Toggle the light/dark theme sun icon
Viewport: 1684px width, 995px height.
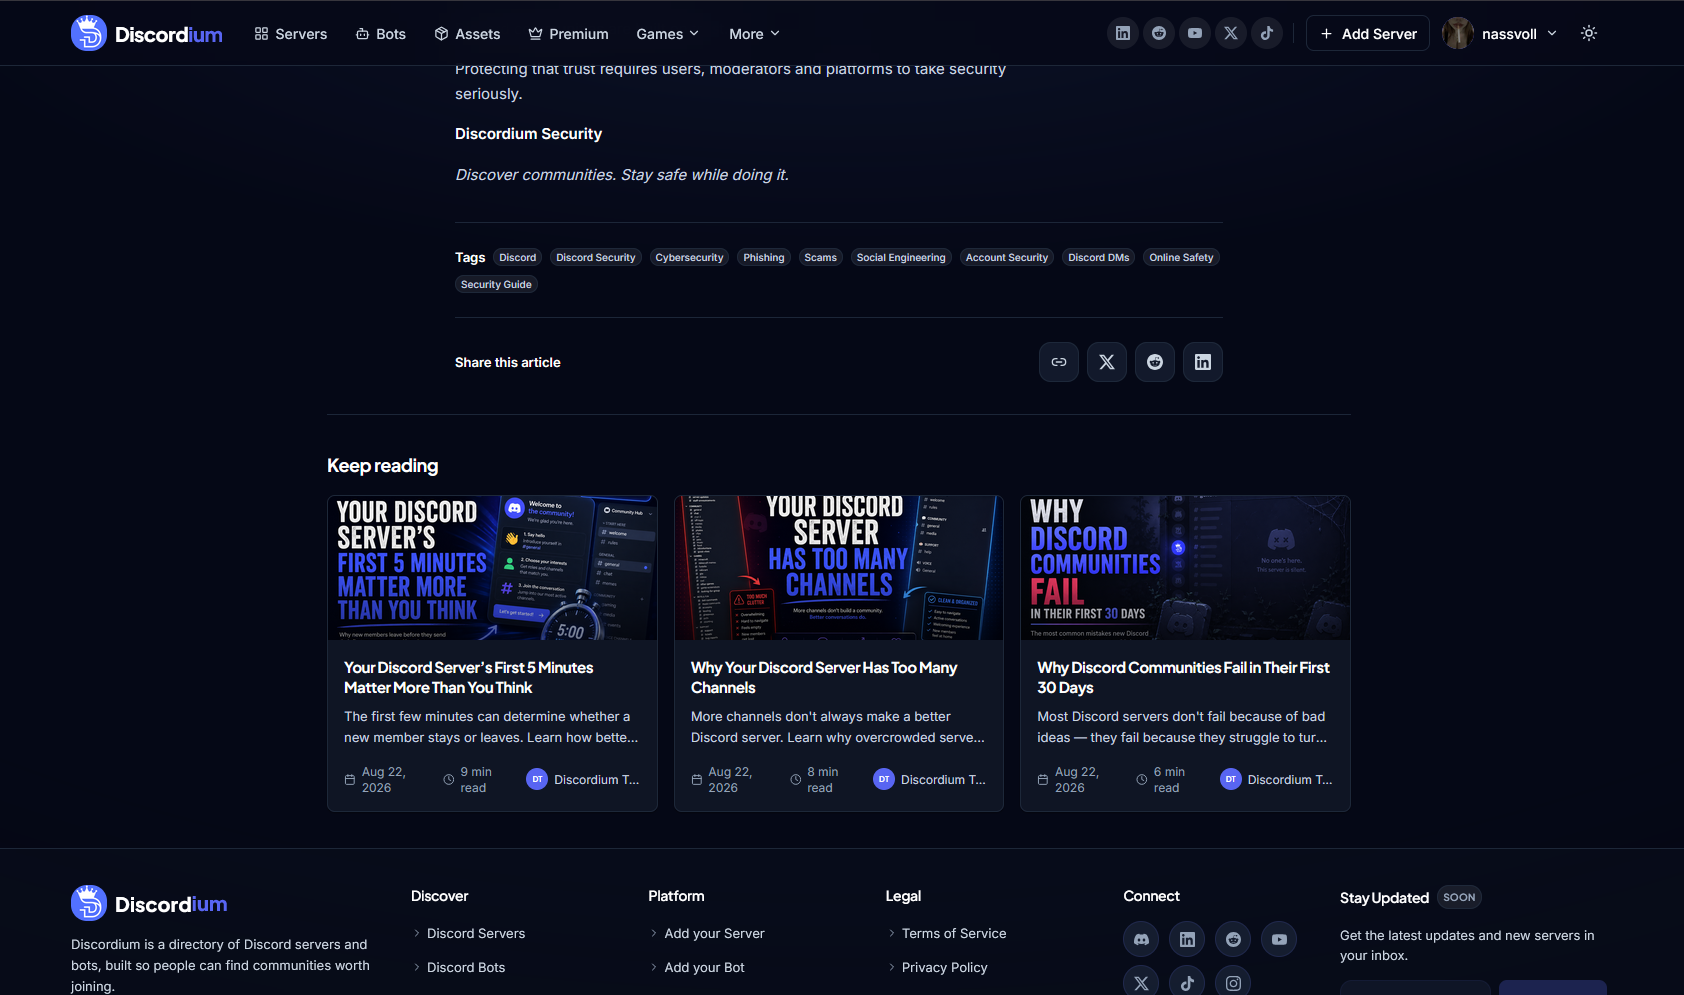click(x=1589, y=33)
